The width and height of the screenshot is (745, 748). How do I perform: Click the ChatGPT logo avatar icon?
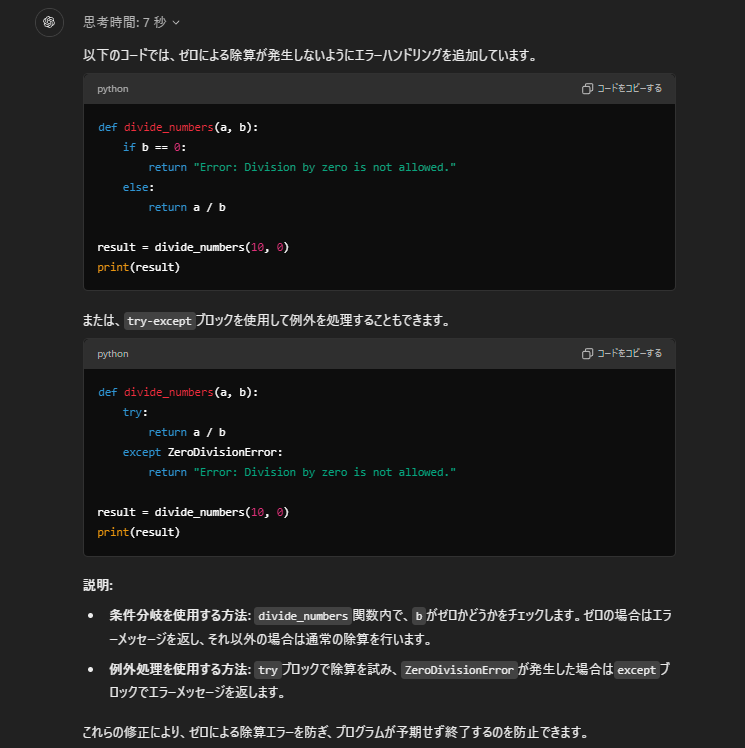(49, 22)
